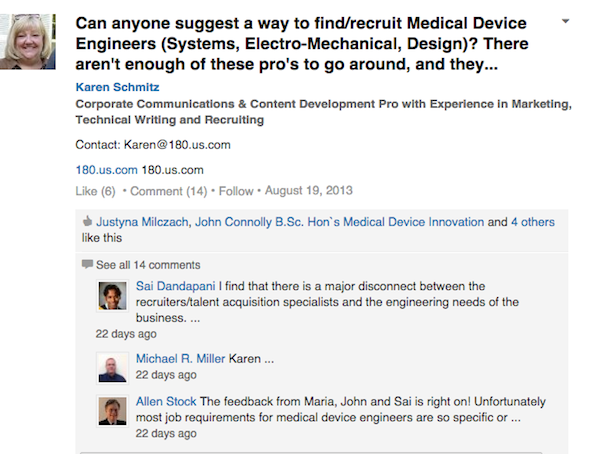
Task: Open Allen Stock's name link
Action: pos(167,401)
